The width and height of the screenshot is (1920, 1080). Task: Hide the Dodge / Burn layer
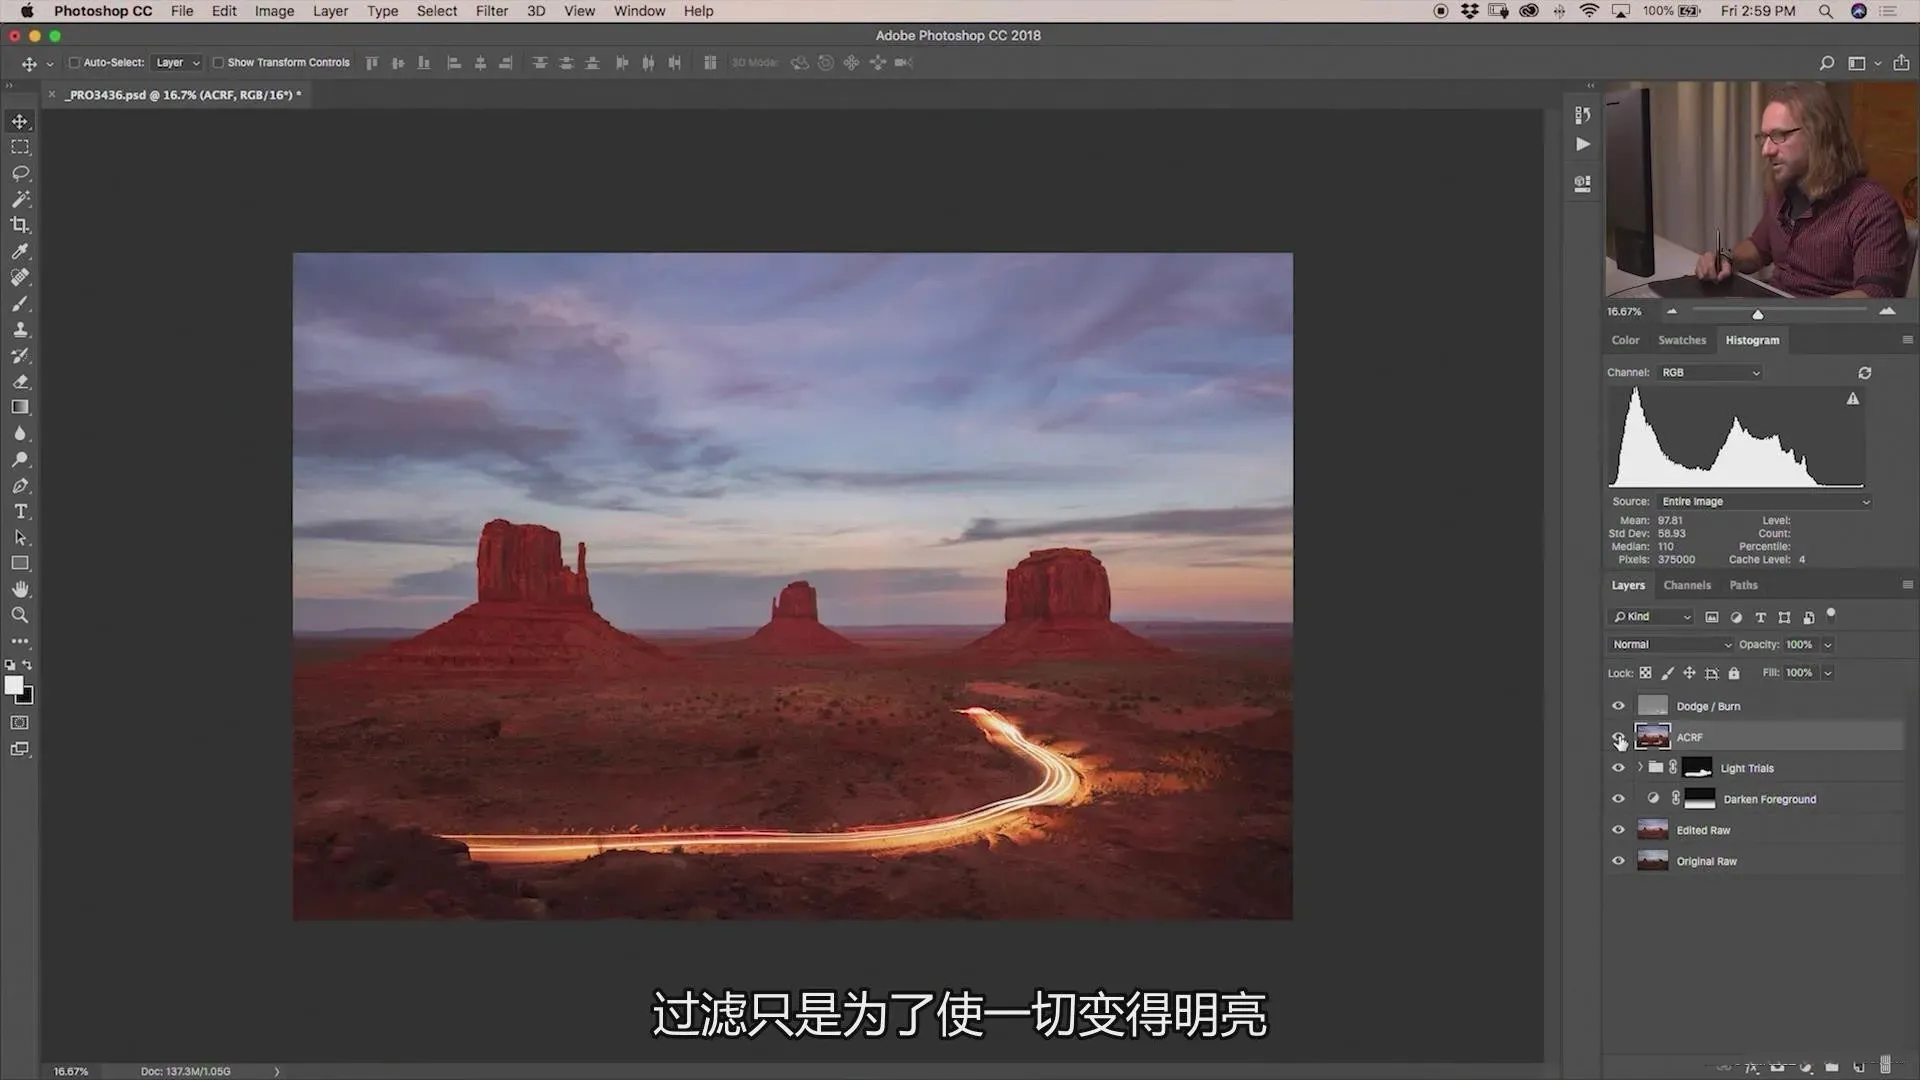tap(1618, 706)
